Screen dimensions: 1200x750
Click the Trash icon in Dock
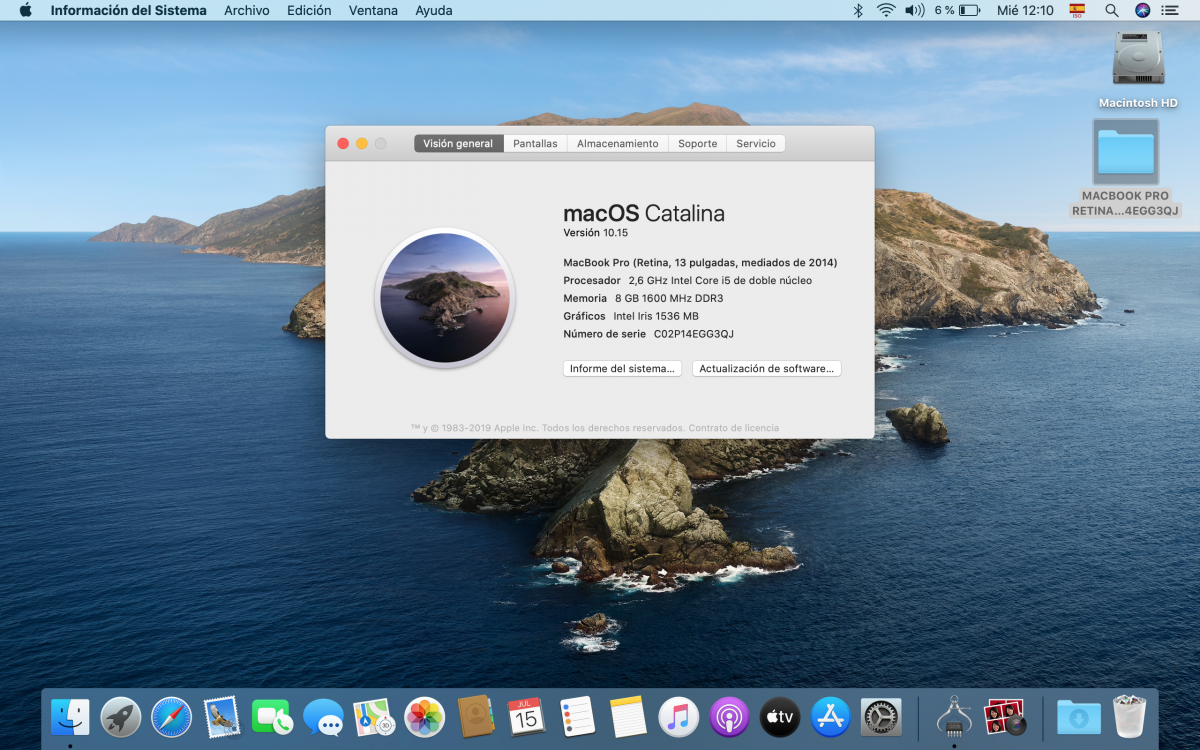click(x=1129, y=717)
